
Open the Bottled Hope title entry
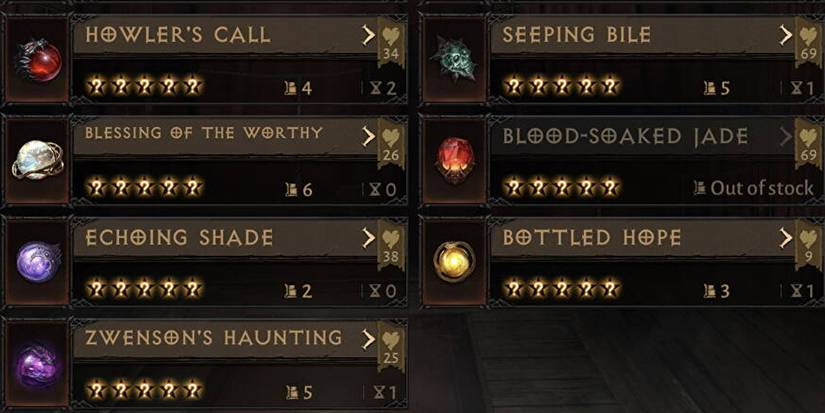tap(643, 238)
